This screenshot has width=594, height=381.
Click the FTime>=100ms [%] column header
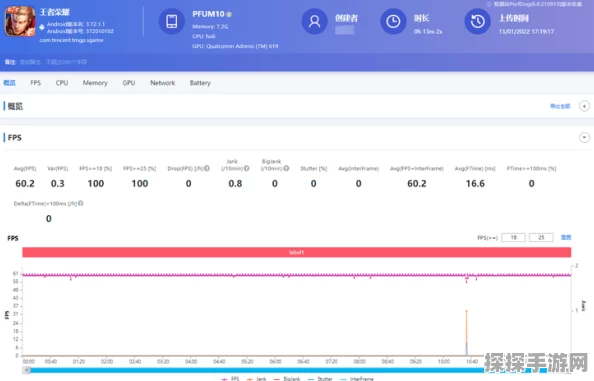pos(531,169)
